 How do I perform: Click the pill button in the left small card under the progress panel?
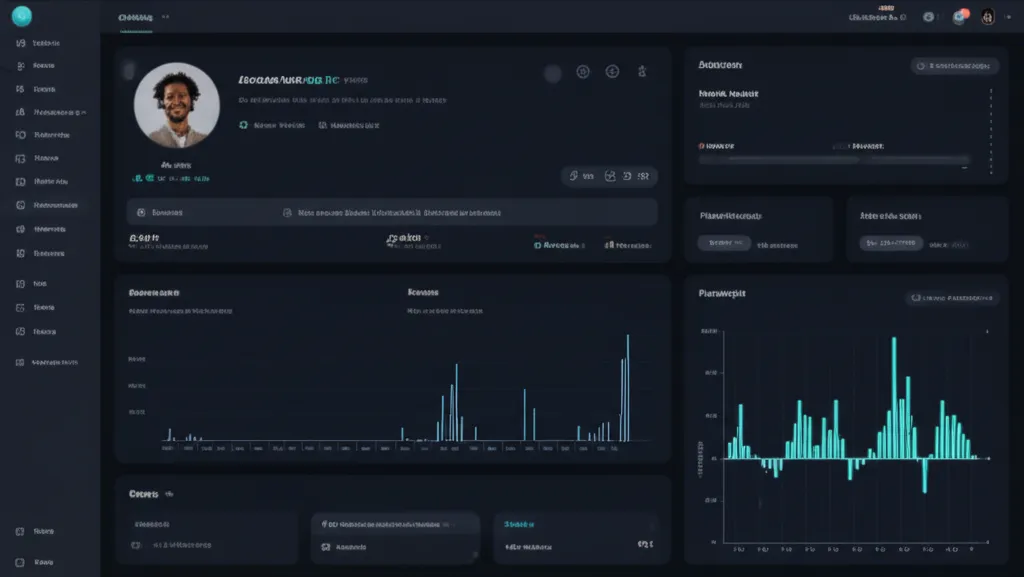coord(724,242)
